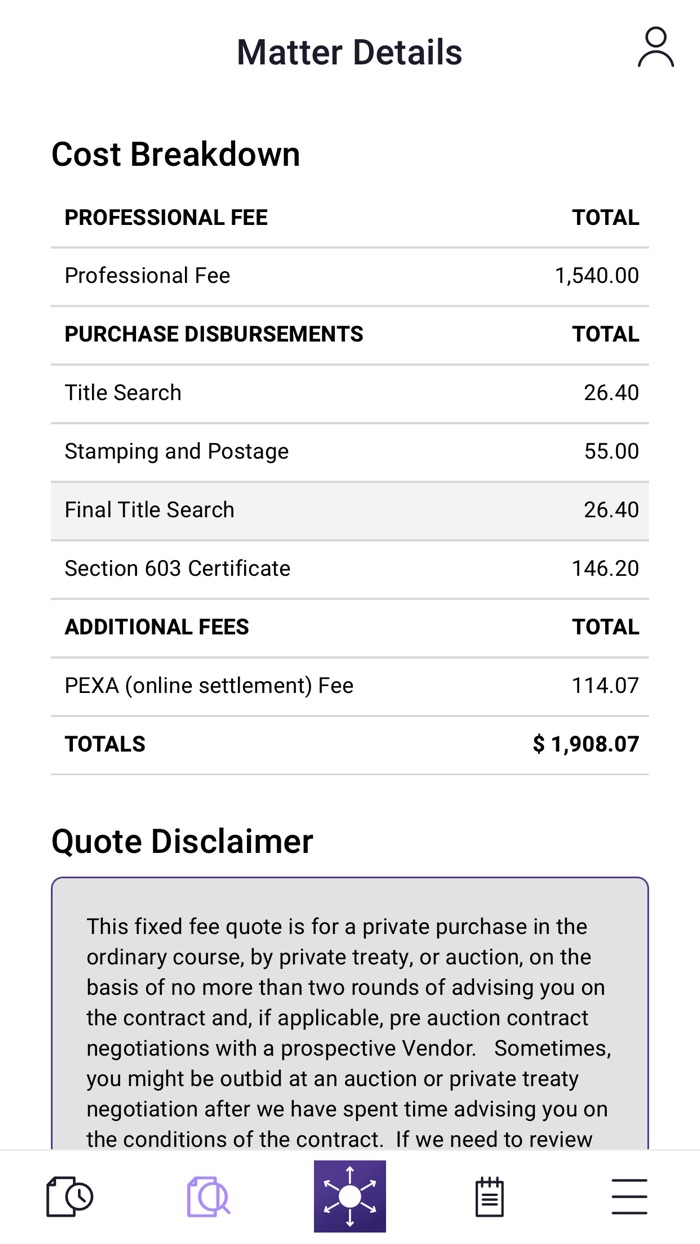Click inside the quote disclaimer text box
The width and height of the screenshot is (700, 1244).
point(350,1030)
